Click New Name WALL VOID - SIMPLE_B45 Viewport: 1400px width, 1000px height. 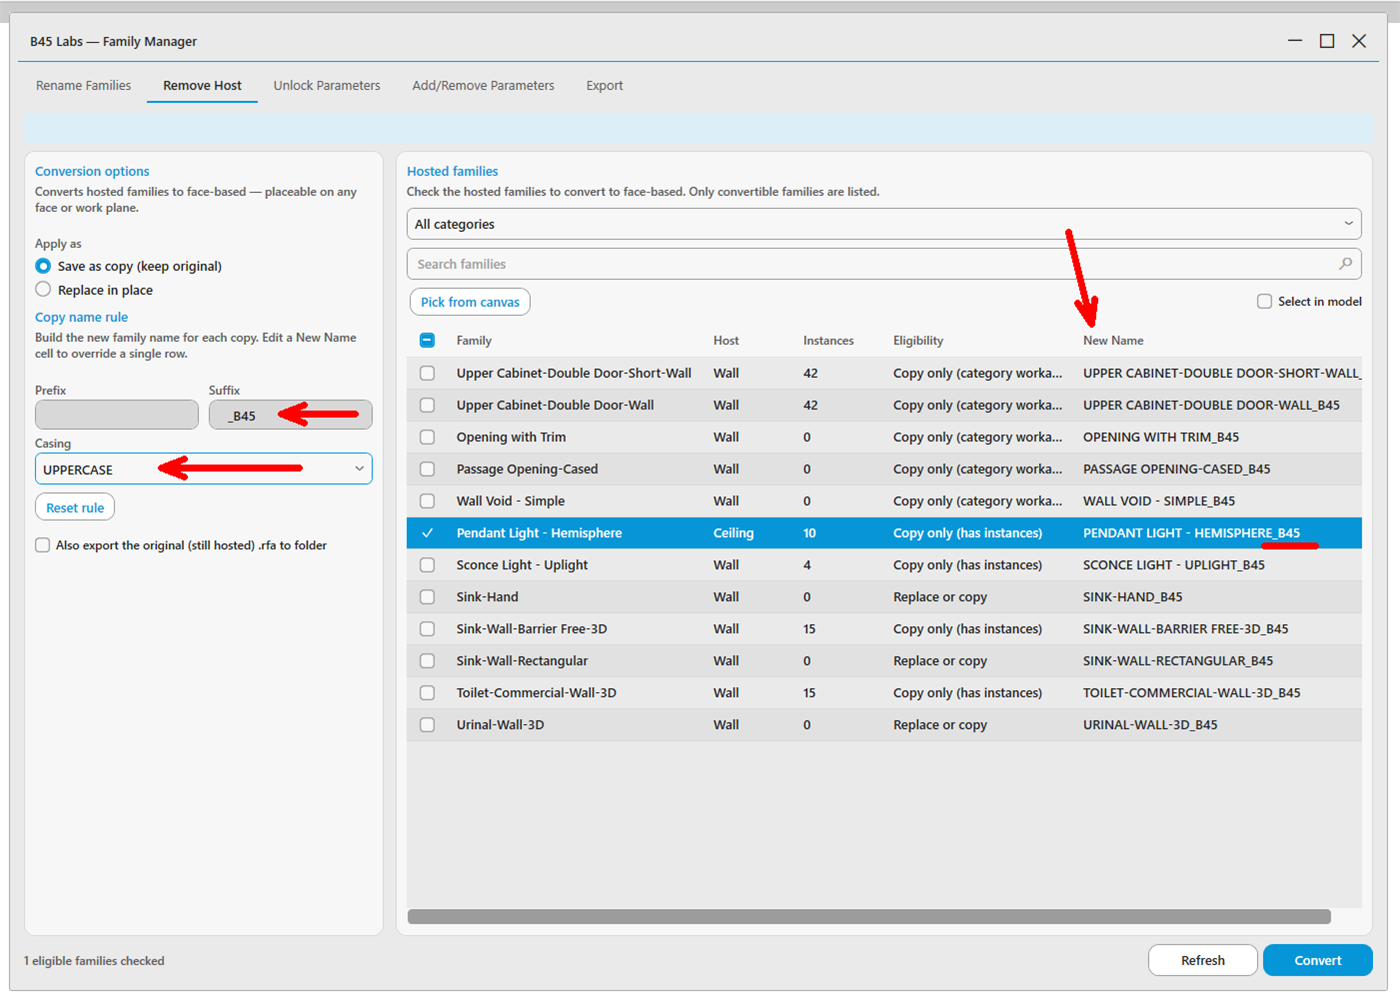[1159, 501]
